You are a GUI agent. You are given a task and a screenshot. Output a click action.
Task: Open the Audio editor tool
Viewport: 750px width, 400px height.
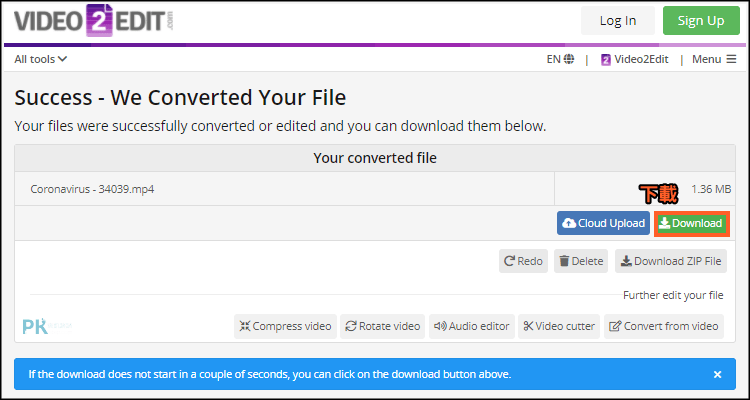[472, 326]
